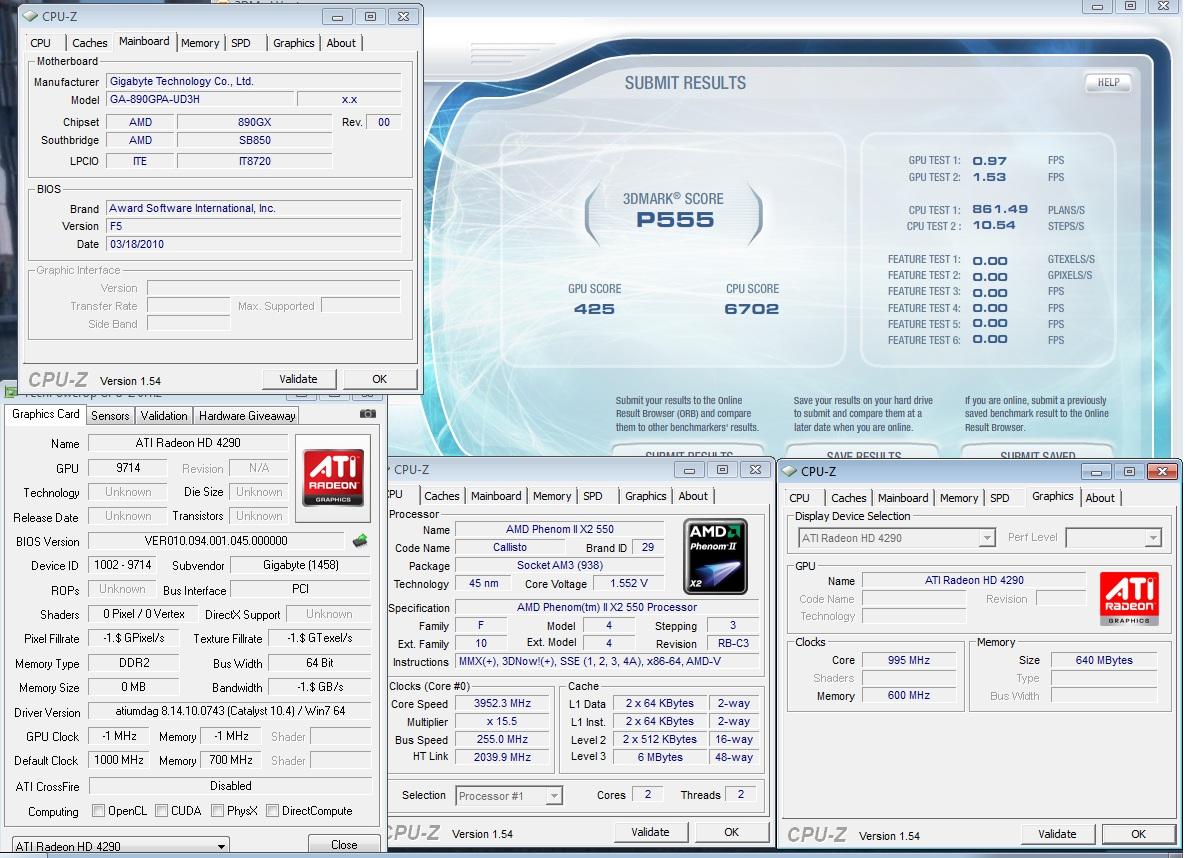Click the Core Speed value 3952.3 MHz
1185x858 pixels.
click(x=503, y=703)
